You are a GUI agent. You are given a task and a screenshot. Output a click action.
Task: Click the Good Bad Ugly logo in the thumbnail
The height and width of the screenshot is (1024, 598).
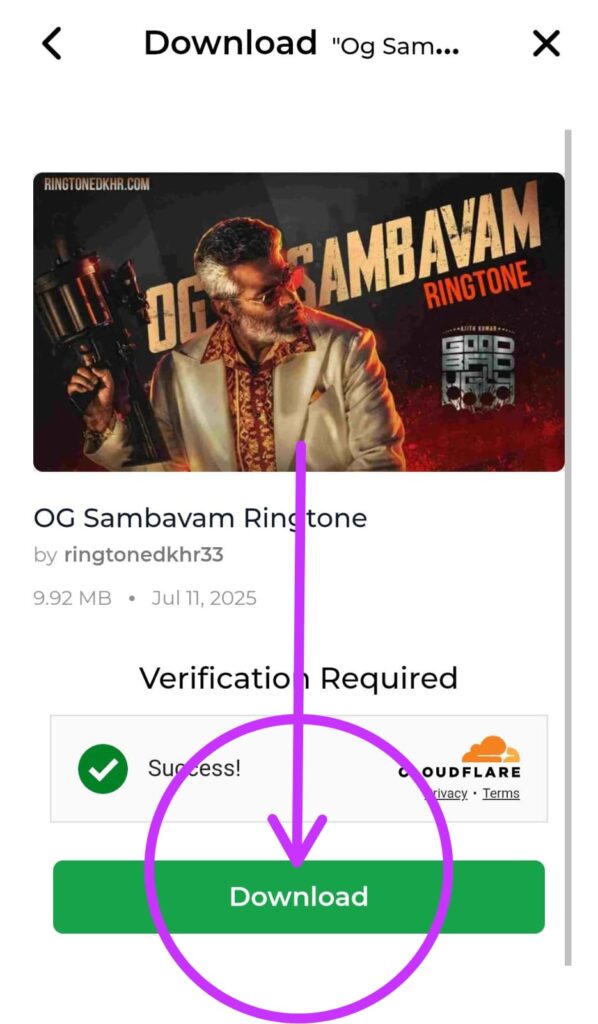tap(478, 366)
